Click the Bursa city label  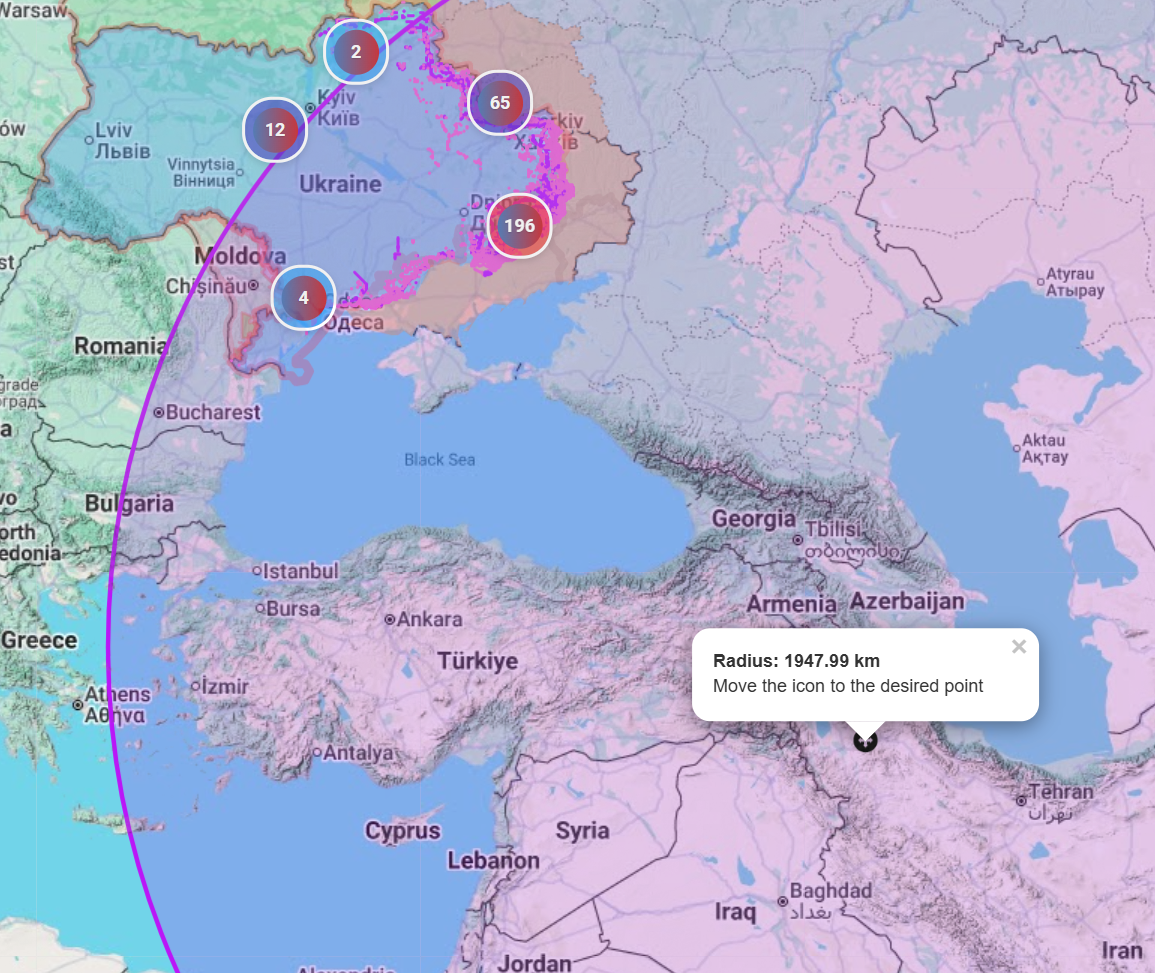pos(293,608)
